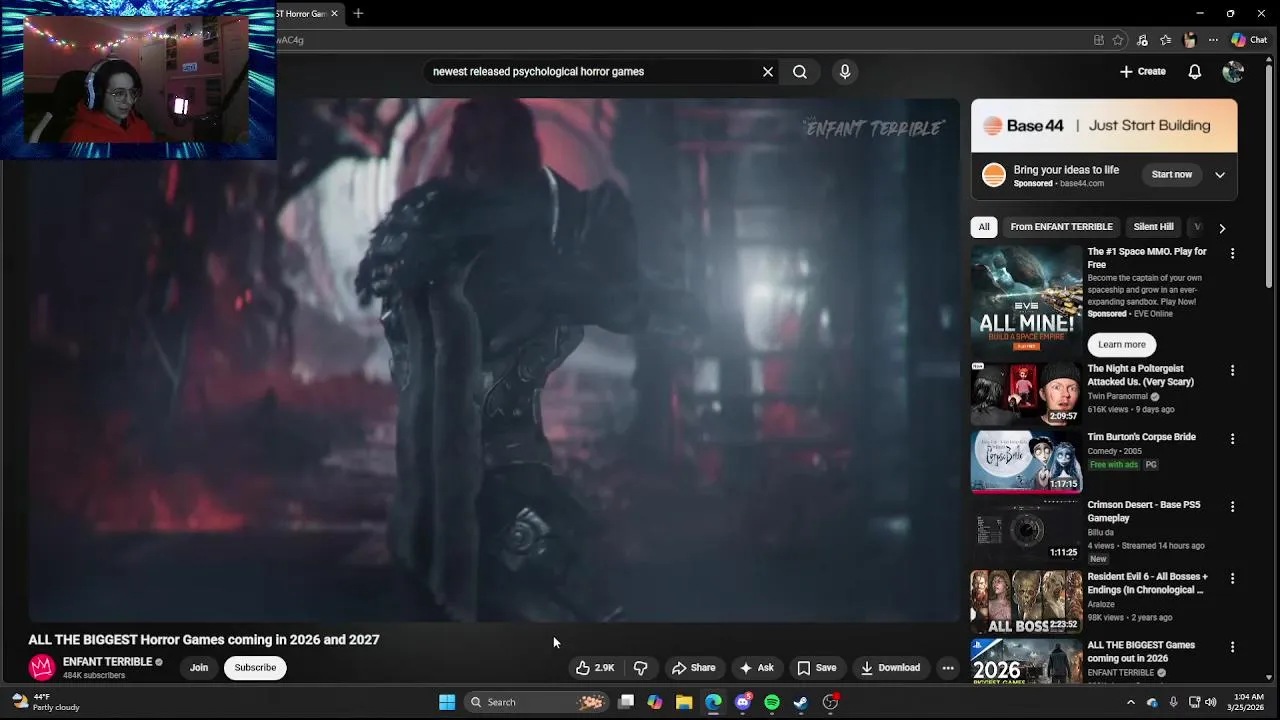The width and height of the screenshot is (1280, 720).
Task: Dislike the video with thumbs down
Action: [641, 668]
